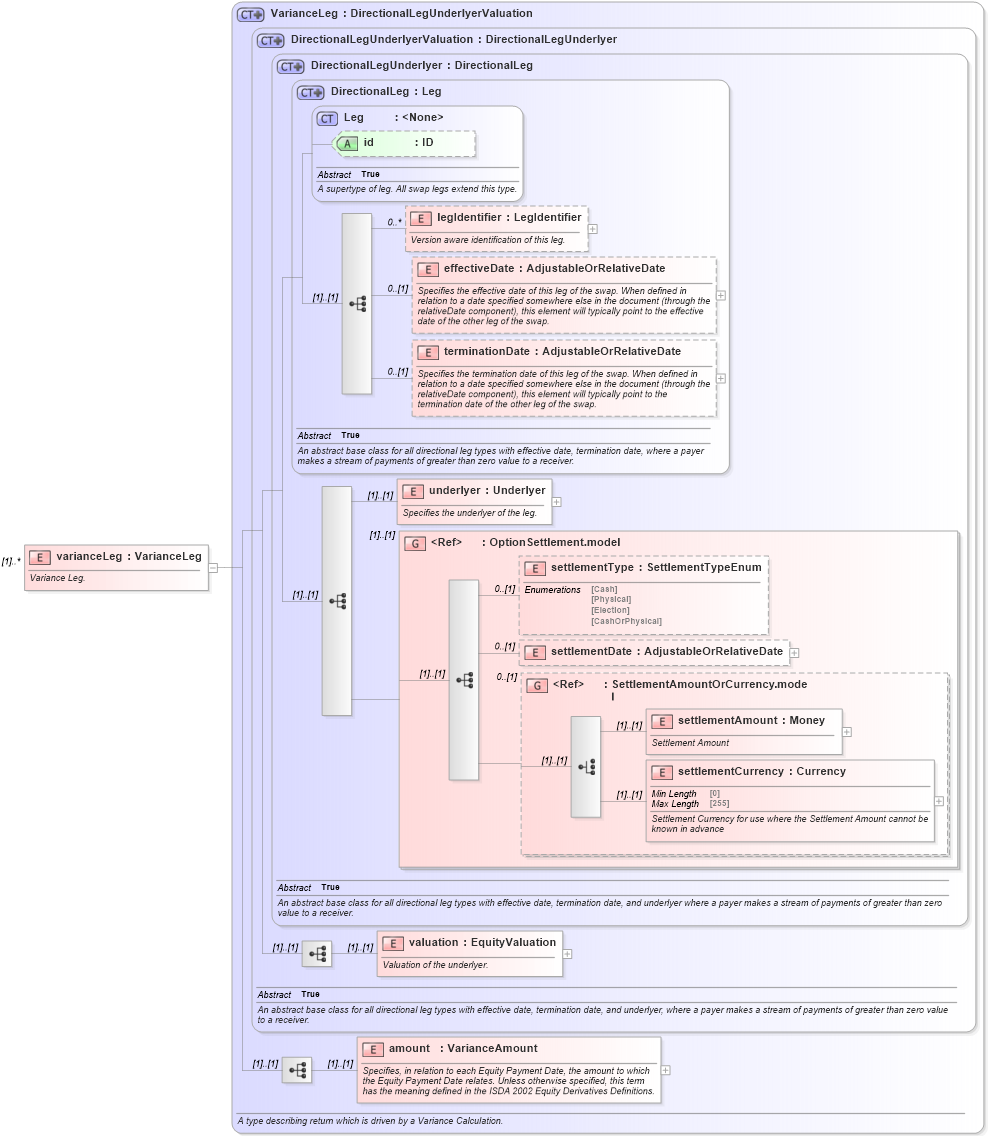
Task: Collapse varianceLeg using the minus box
Action: click(x=211, y=567)
